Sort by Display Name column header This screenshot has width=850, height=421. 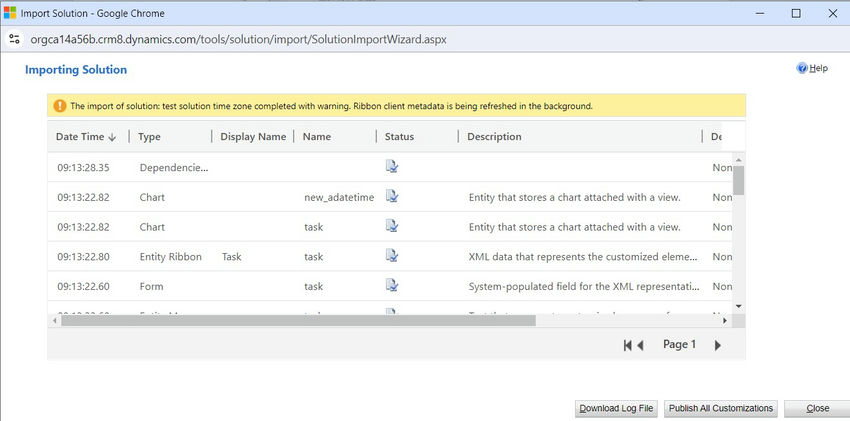tap(253, 137)
